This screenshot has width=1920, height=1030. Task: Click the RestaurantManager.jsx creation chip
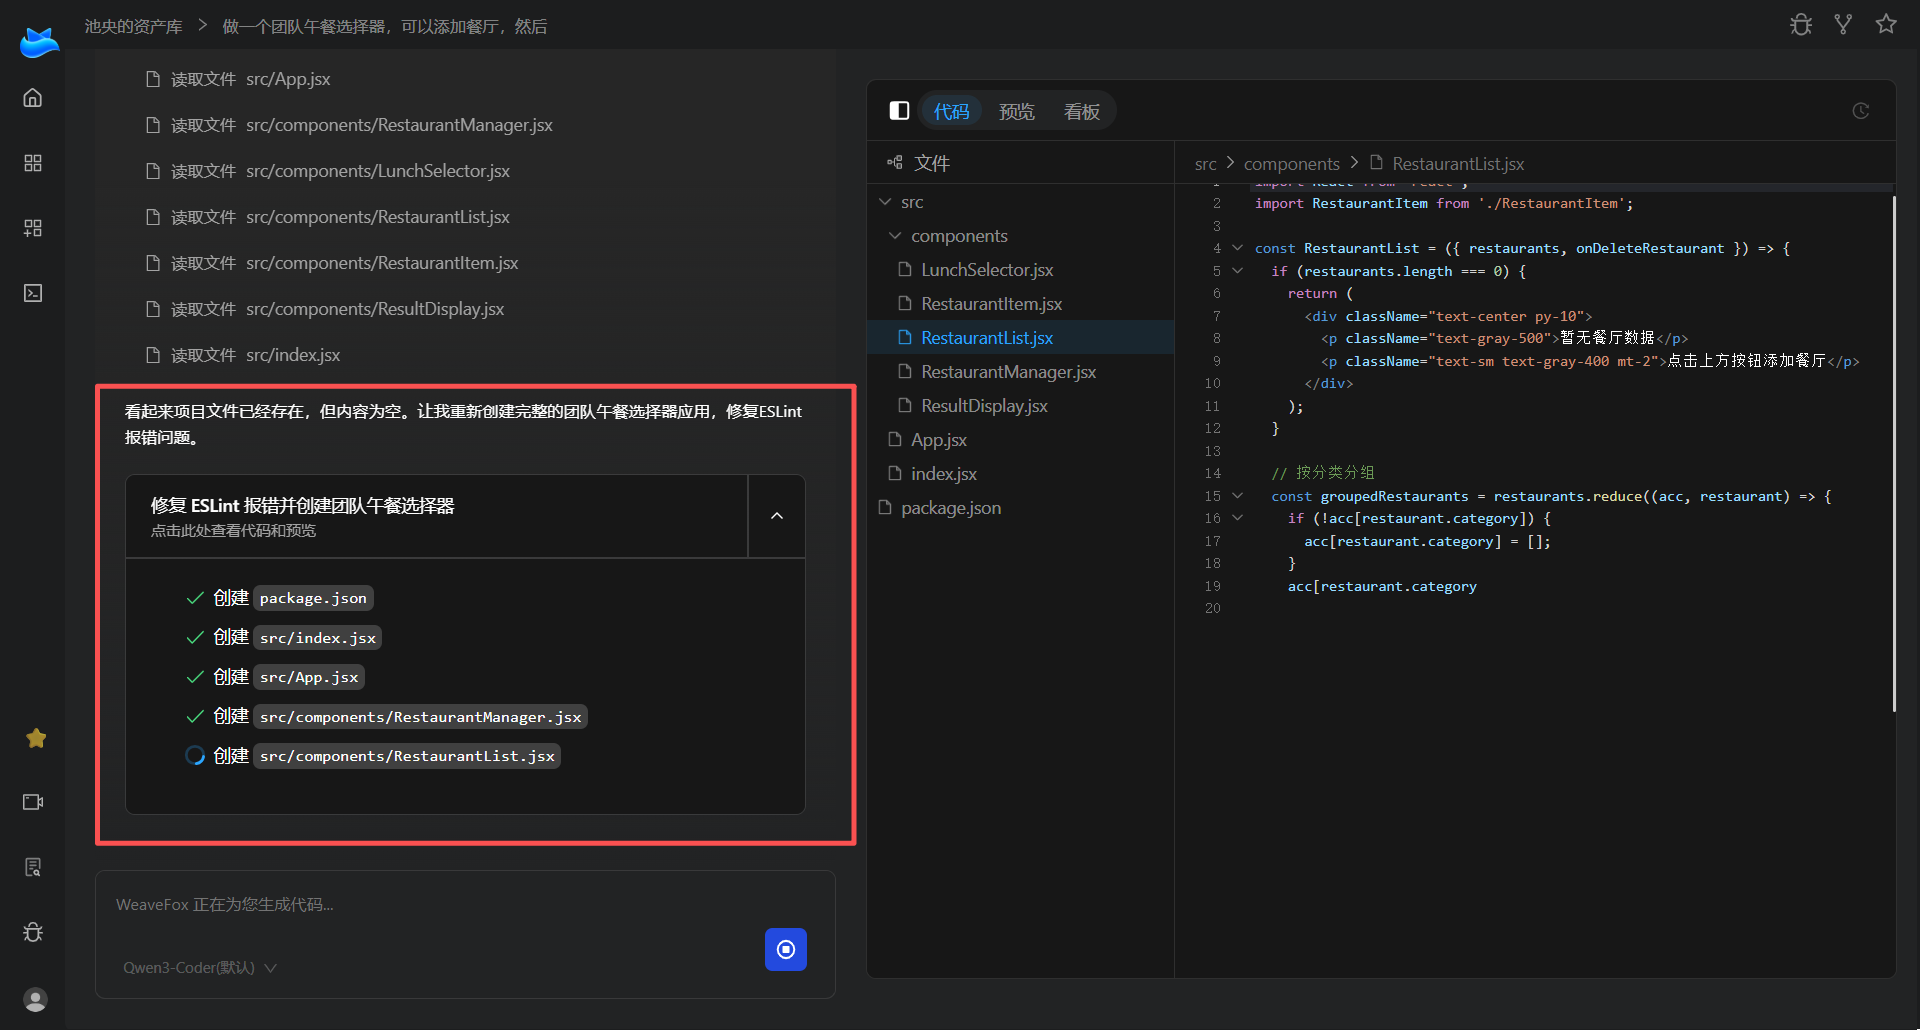point(420,717)
